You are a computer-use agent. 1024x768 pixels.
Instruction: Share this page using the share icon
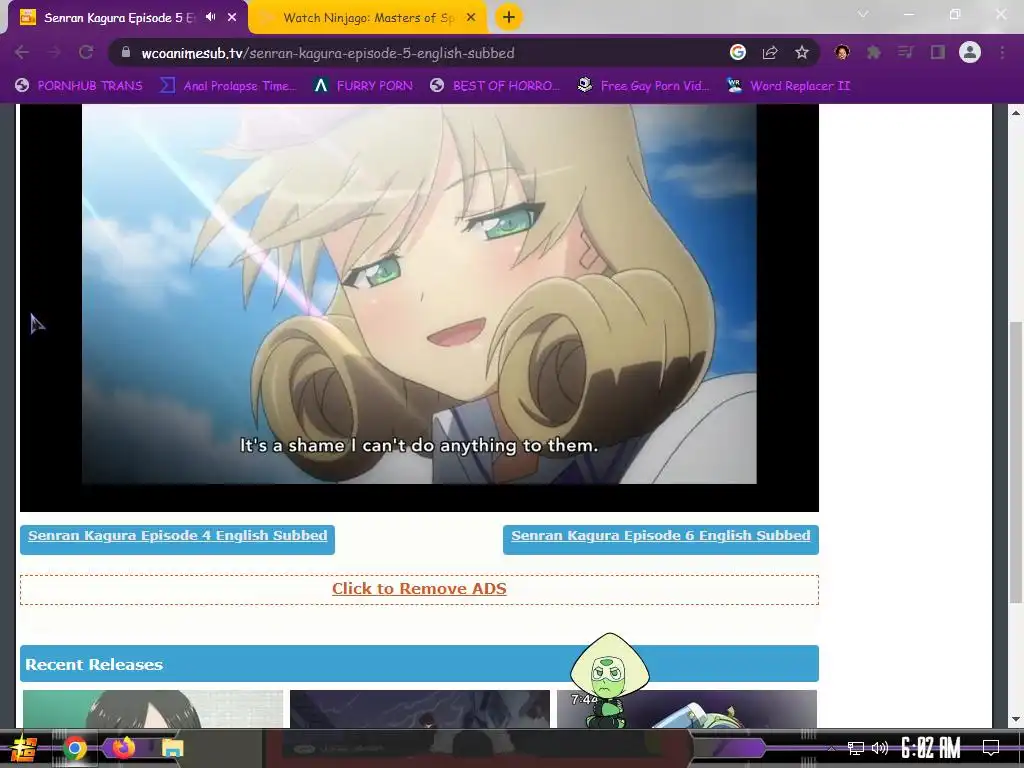tap(770, 52)
